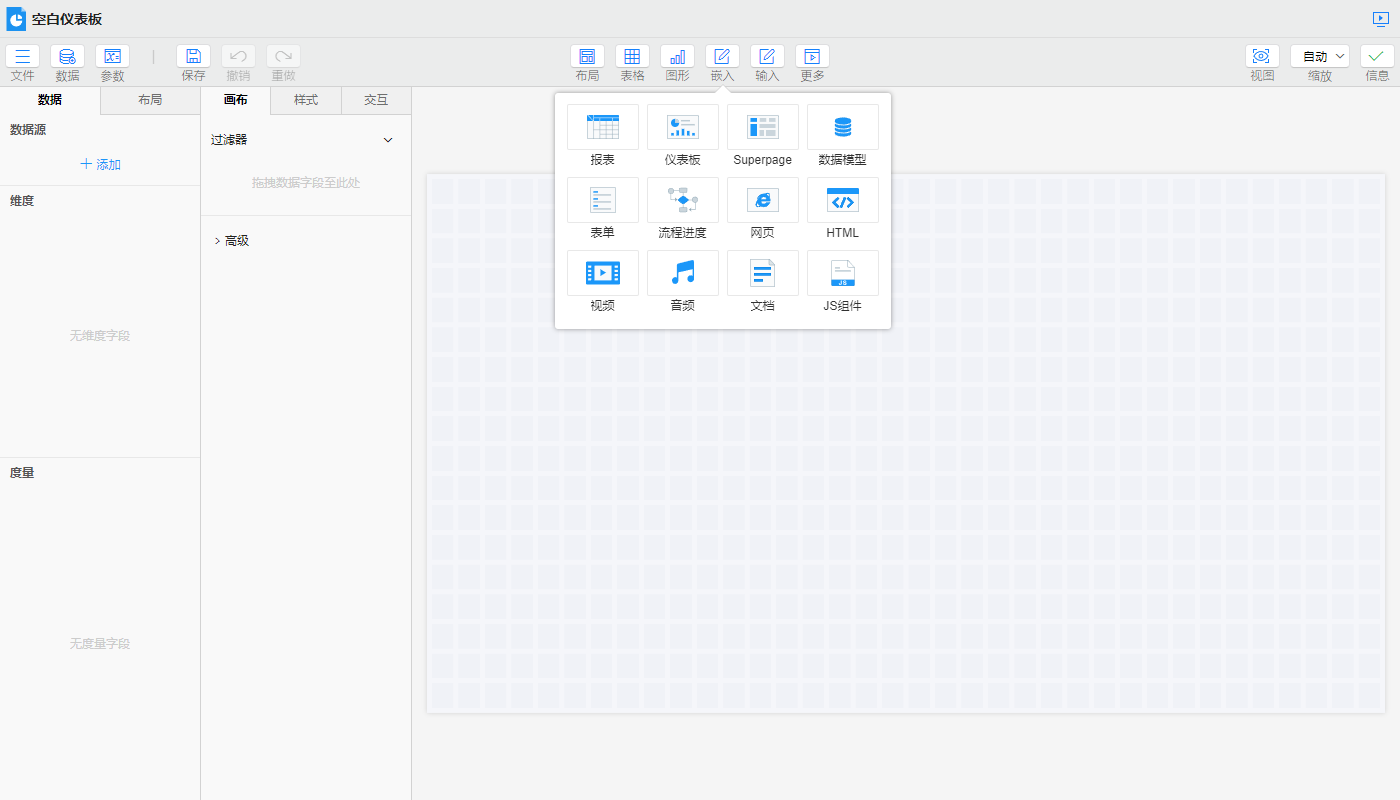Open the 缩放 zoom dropdown showing 自动
1400x800 pixels.
click(x=1319, y=57)
